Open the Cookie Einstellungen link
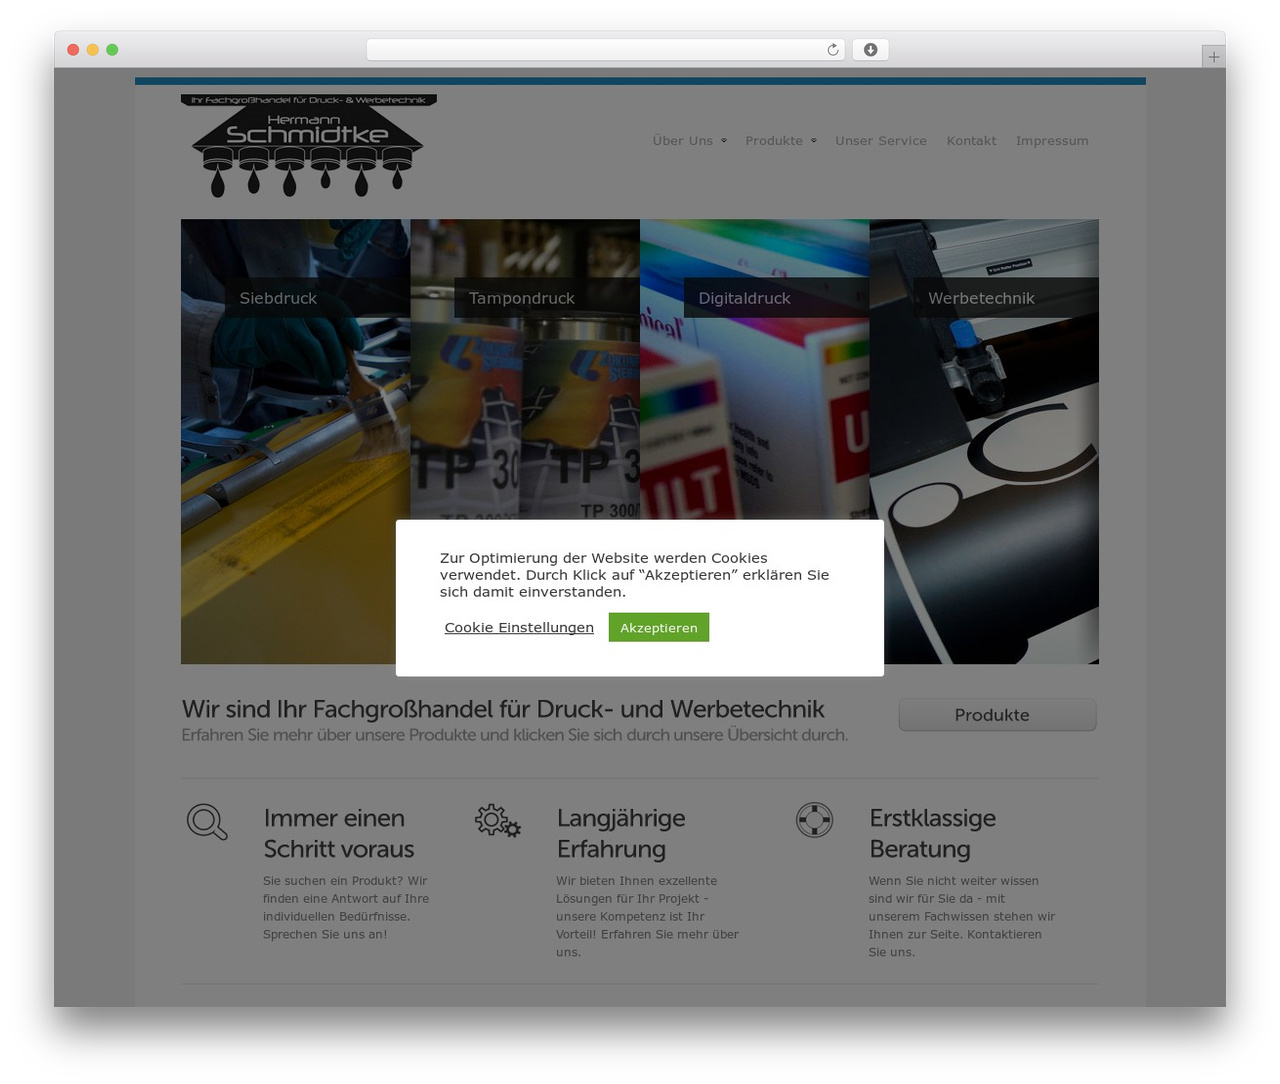The width and height of the screenshot is (1280, 1084). click(519, 627)
